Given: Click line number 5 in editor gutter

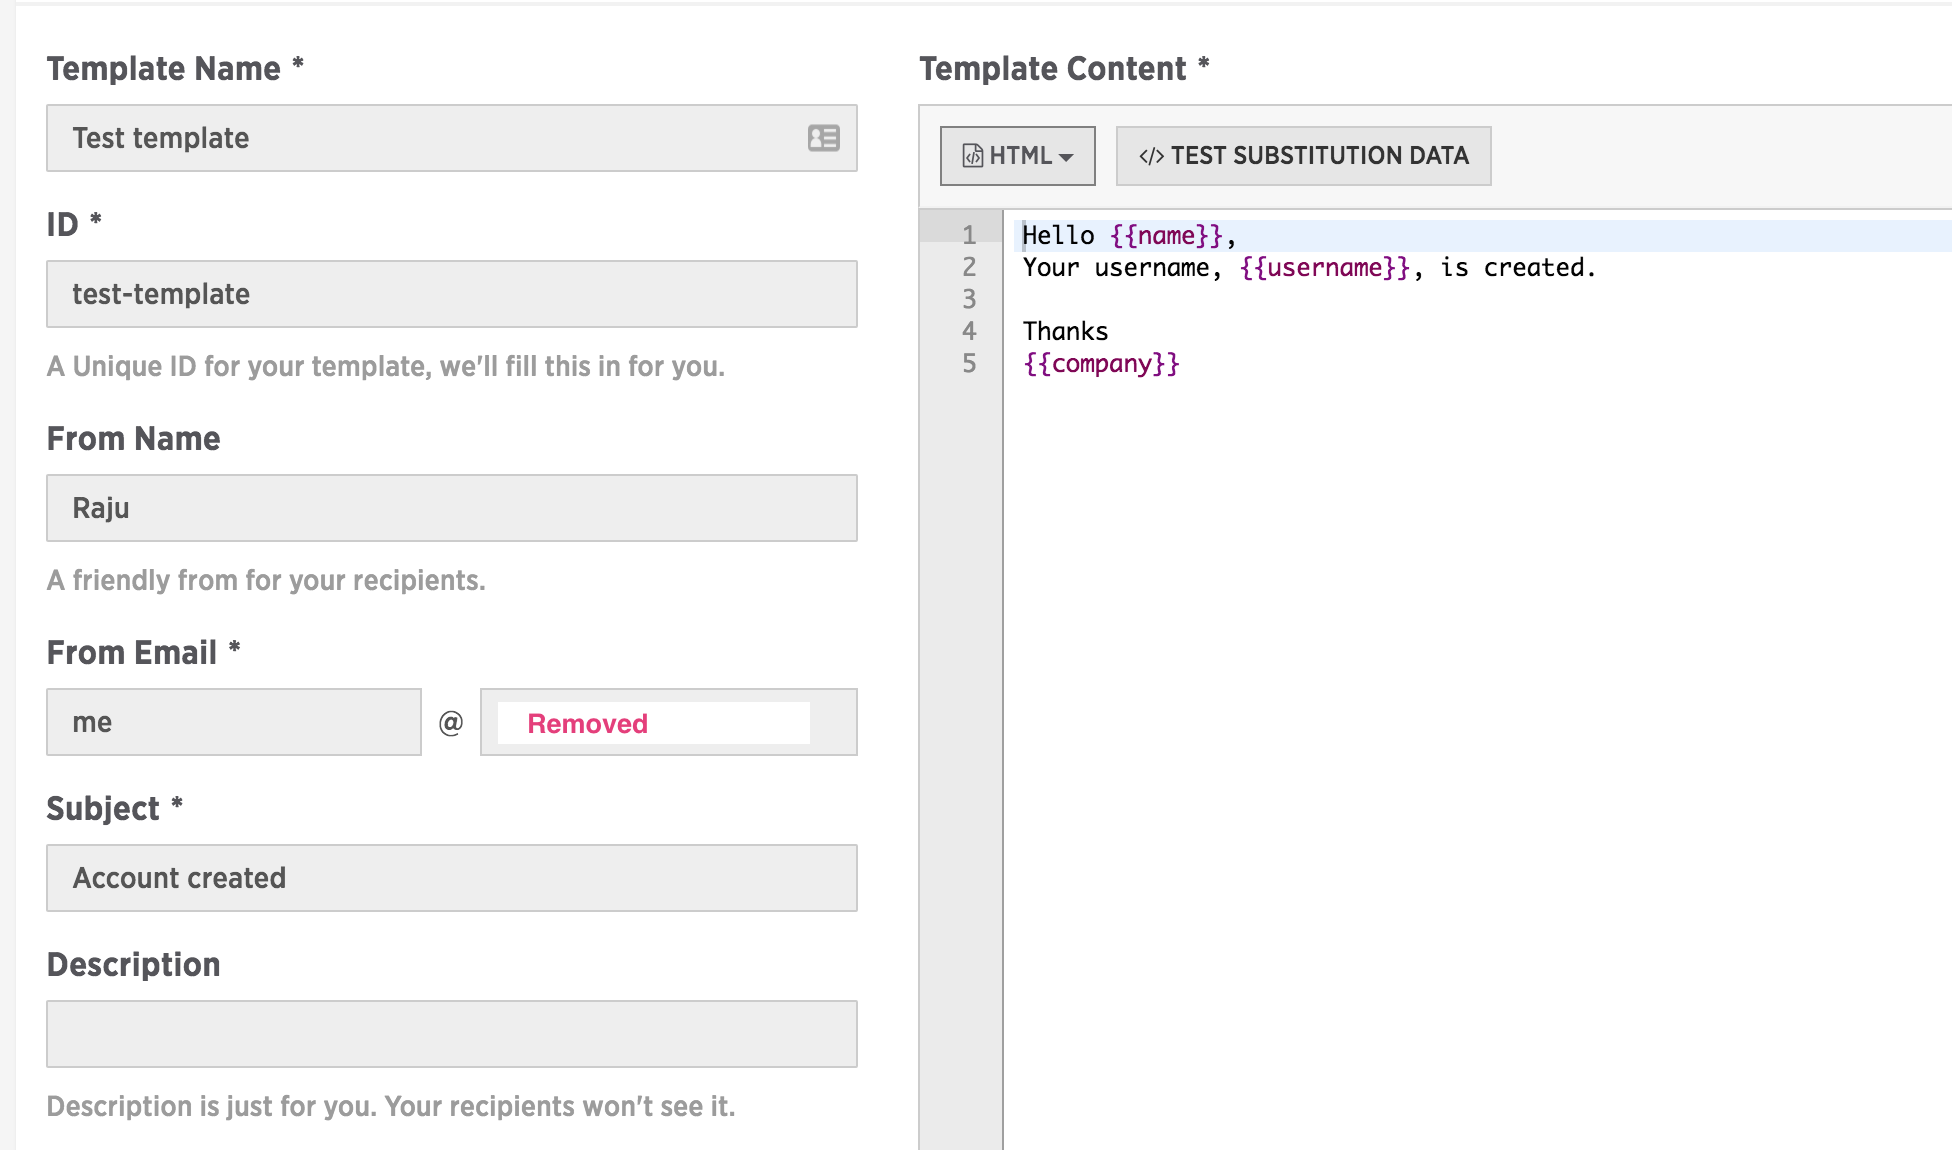Looking at the screenshot, I should click(968, 363).
